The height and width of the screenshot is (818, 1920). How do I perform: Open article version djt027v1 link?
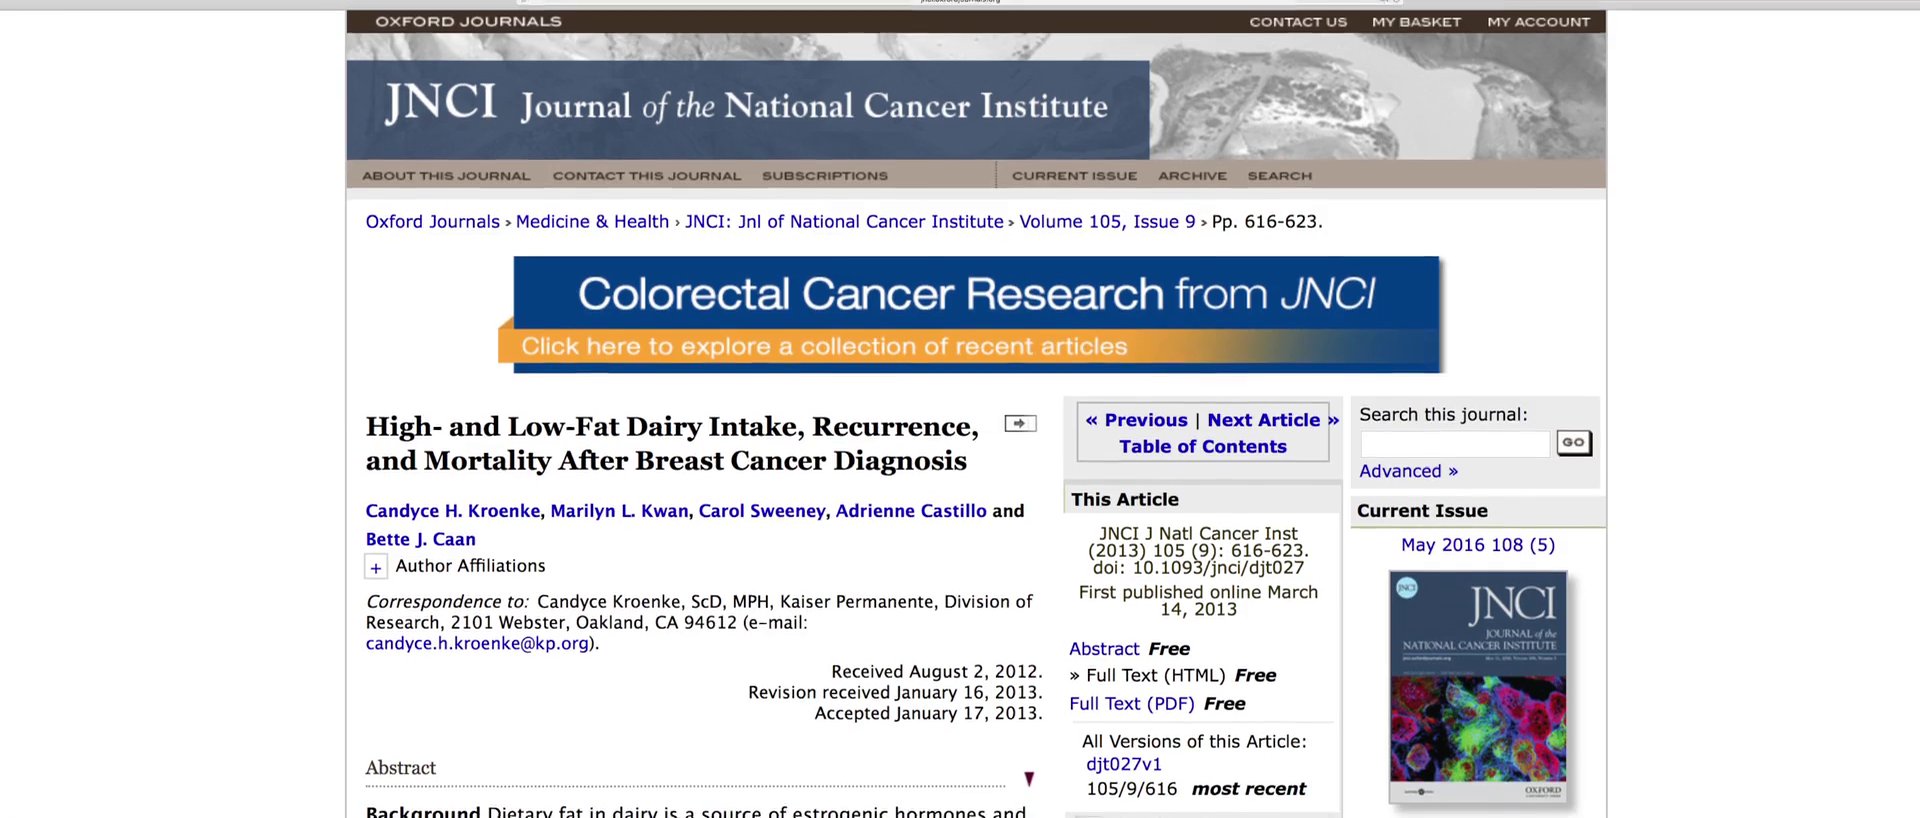pos(1124,764)
